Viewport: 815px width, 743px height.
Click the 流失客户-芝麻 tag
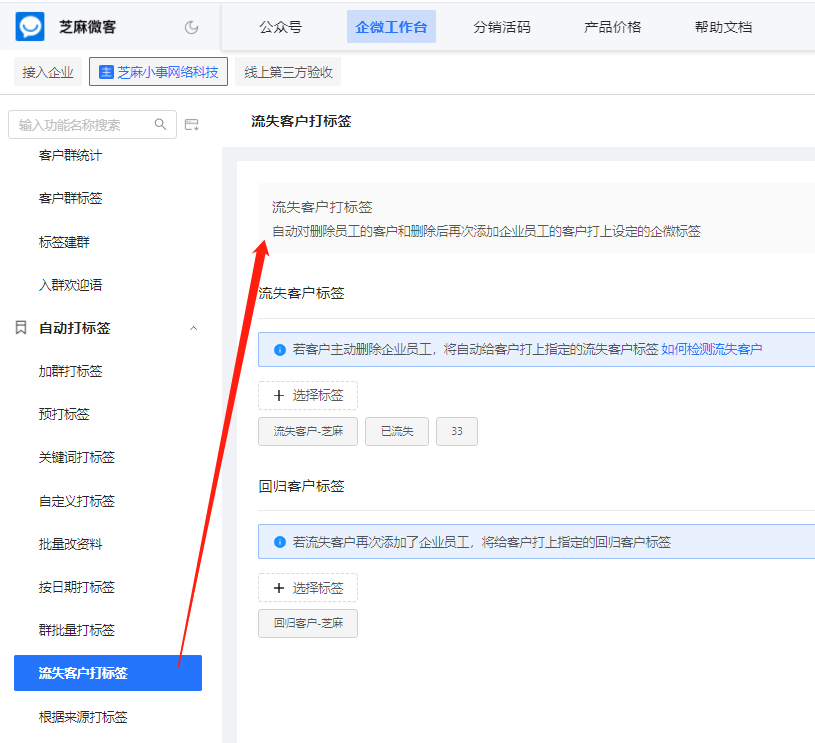(308, 432)
